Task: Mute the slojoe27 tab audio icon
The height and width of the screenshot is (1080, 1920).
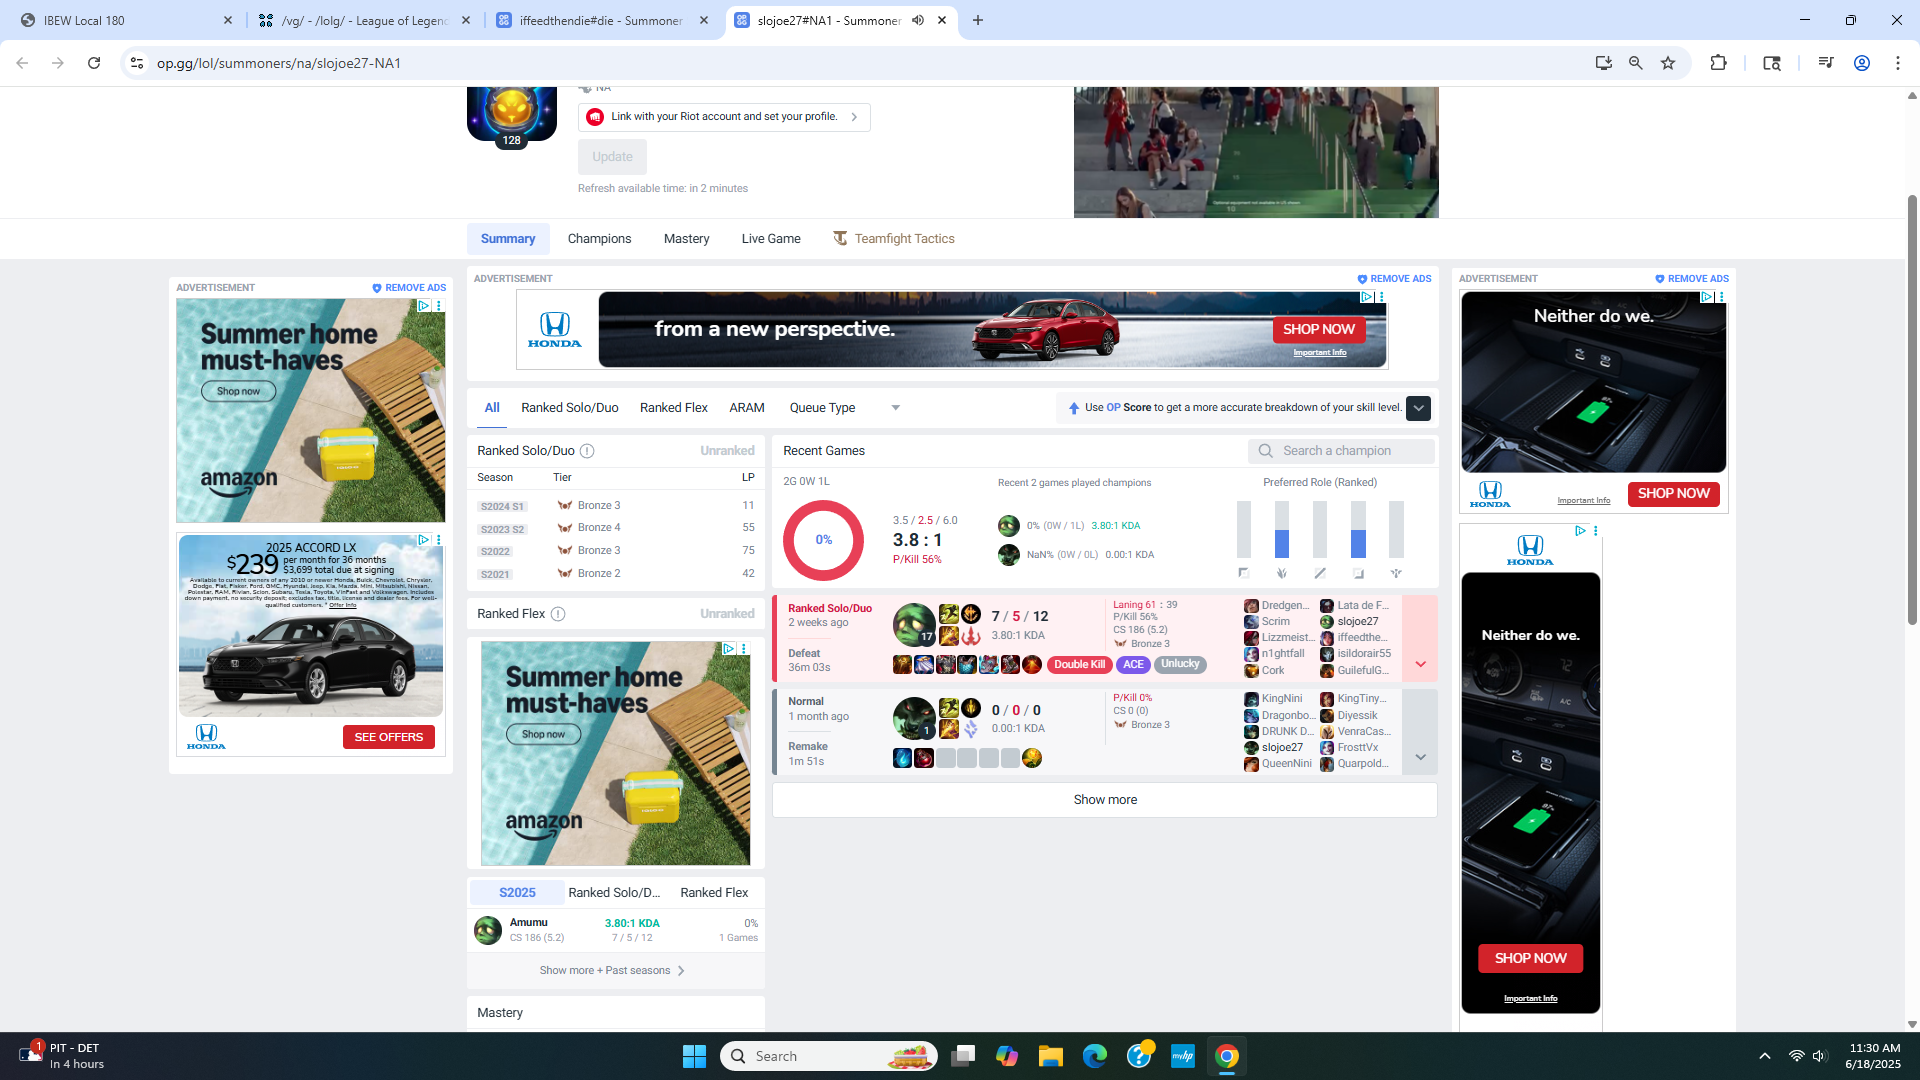Action: [917, 20]
